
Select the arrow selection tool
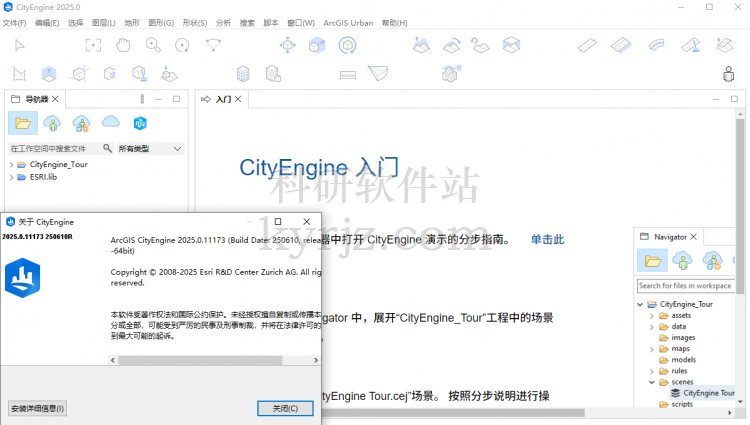(20, 45)
